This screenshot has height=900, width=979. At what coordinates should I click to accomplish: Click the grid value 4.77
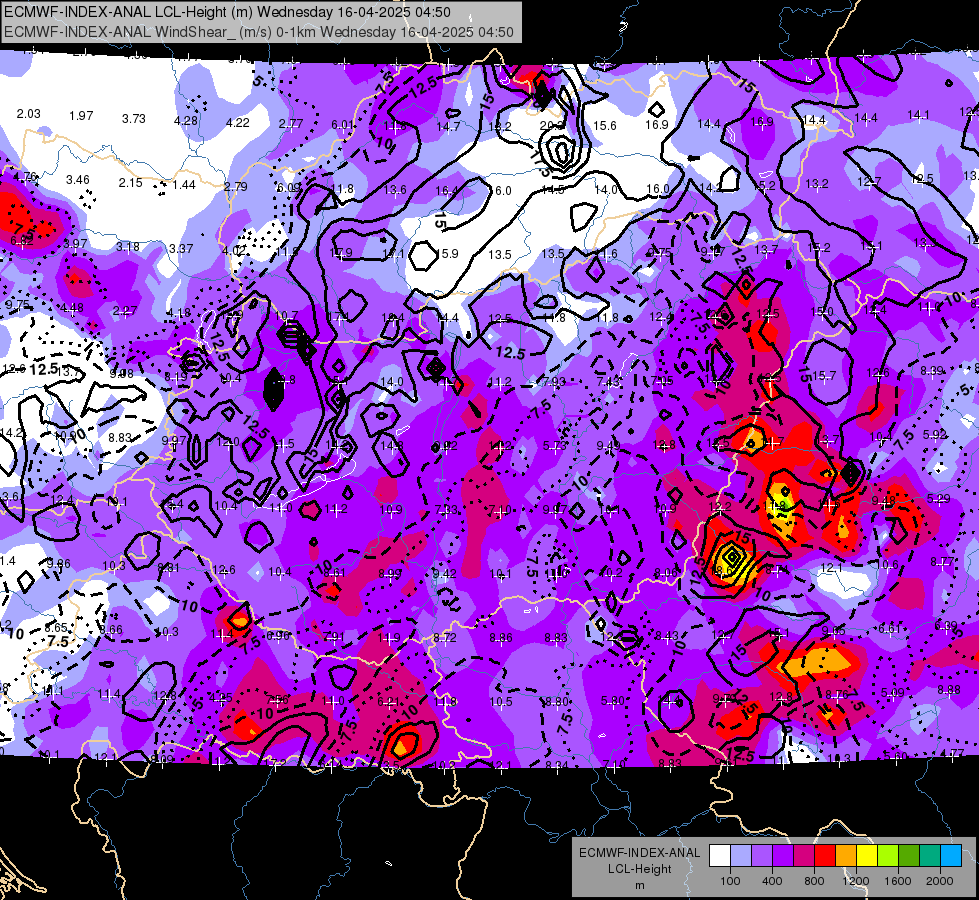[x=953, y=753]
